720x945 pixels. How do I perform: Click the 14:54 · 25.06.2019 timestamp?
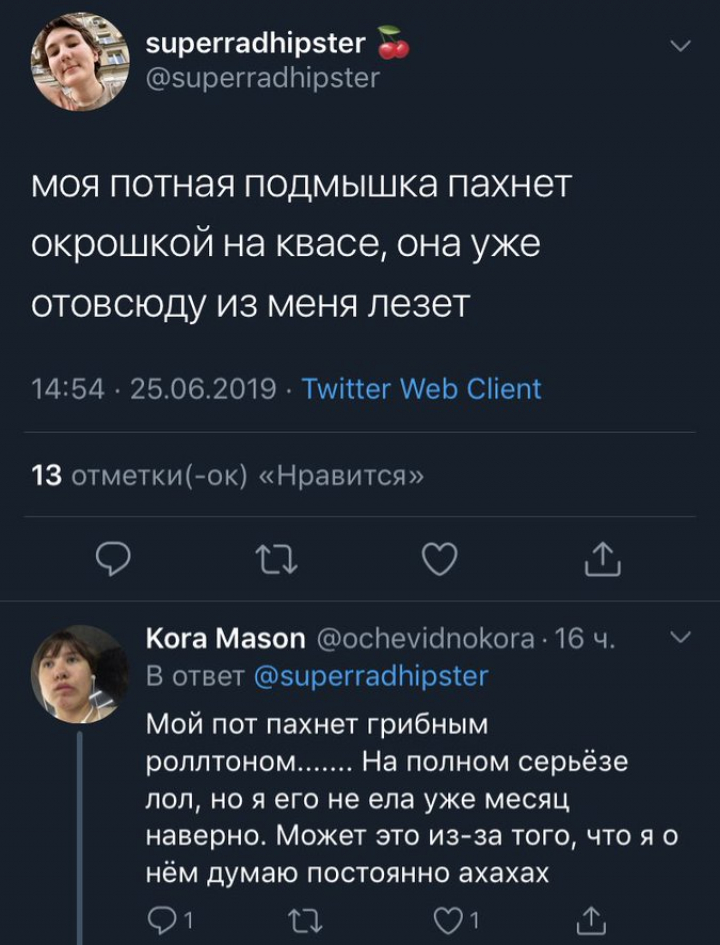pyautogui.click(x=154, y=388)
